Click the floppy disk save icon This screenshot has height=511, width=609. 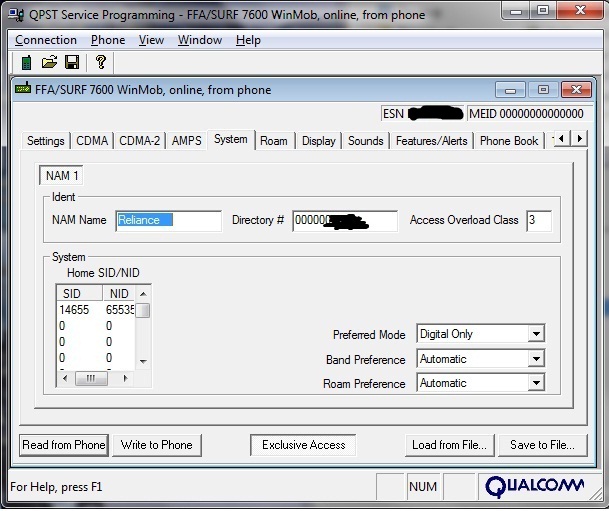[72, 62]
